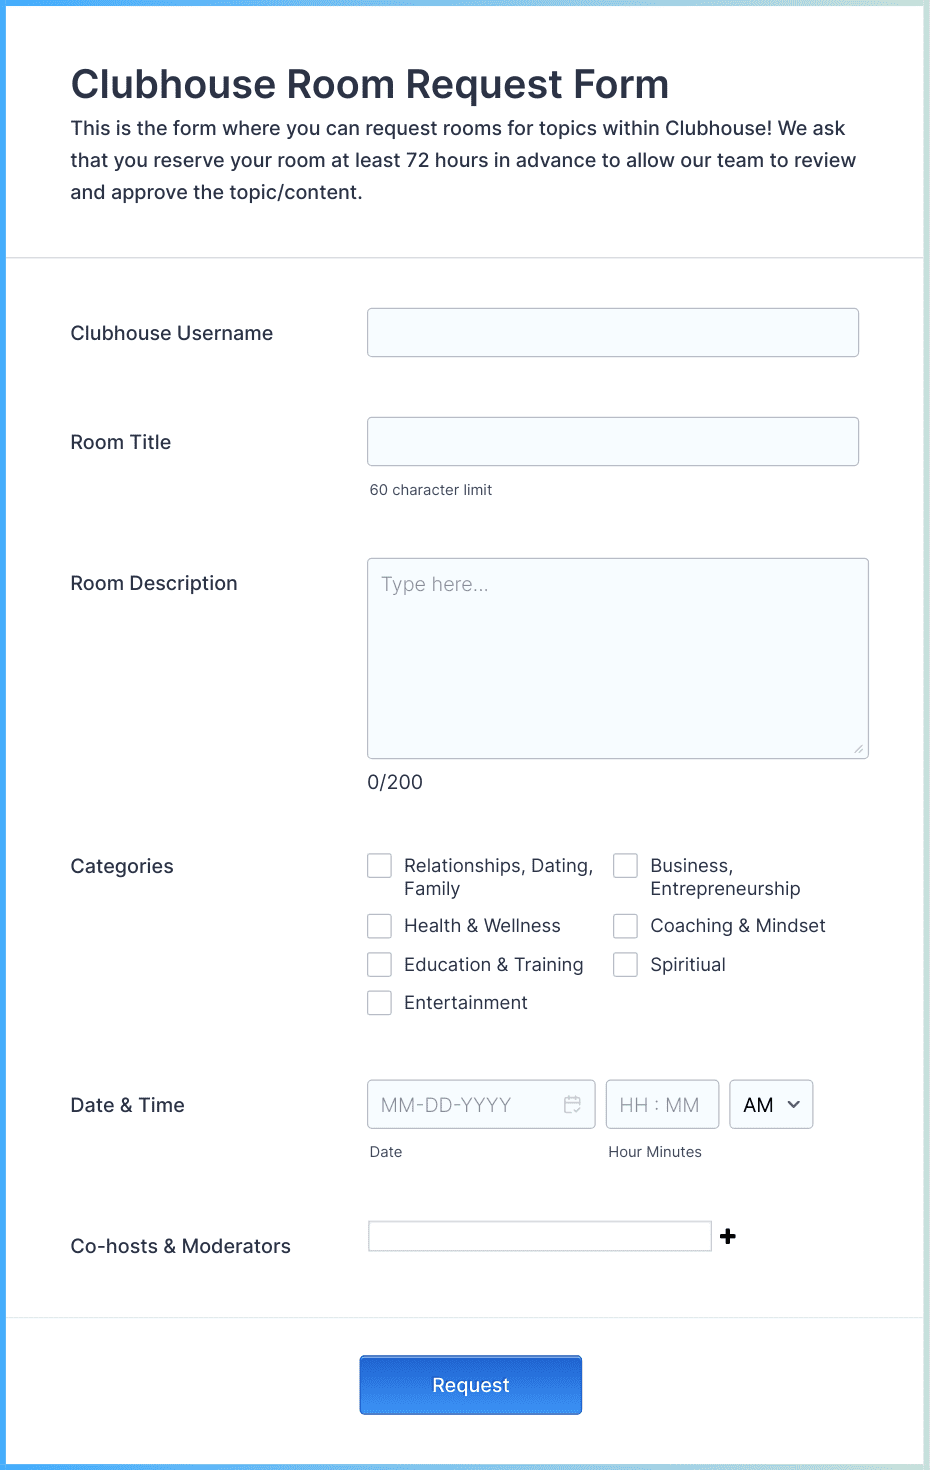The image size is (930, 1470).
Task: Check the Entertainment category
Action: pos(379,1002)
